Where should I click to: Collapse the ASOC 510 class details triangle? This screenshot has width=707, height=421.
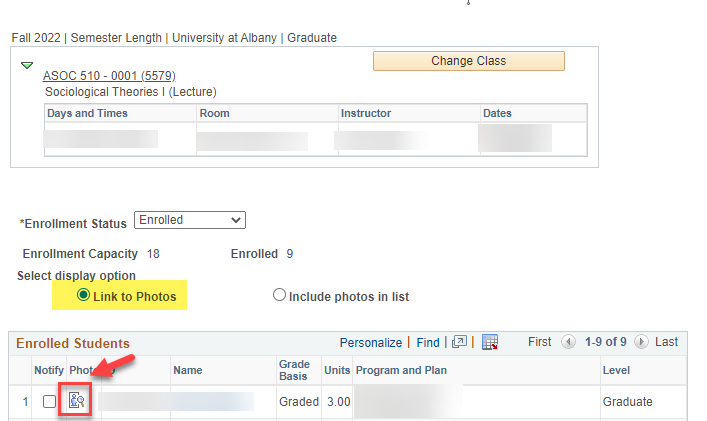tap(27, 66)
